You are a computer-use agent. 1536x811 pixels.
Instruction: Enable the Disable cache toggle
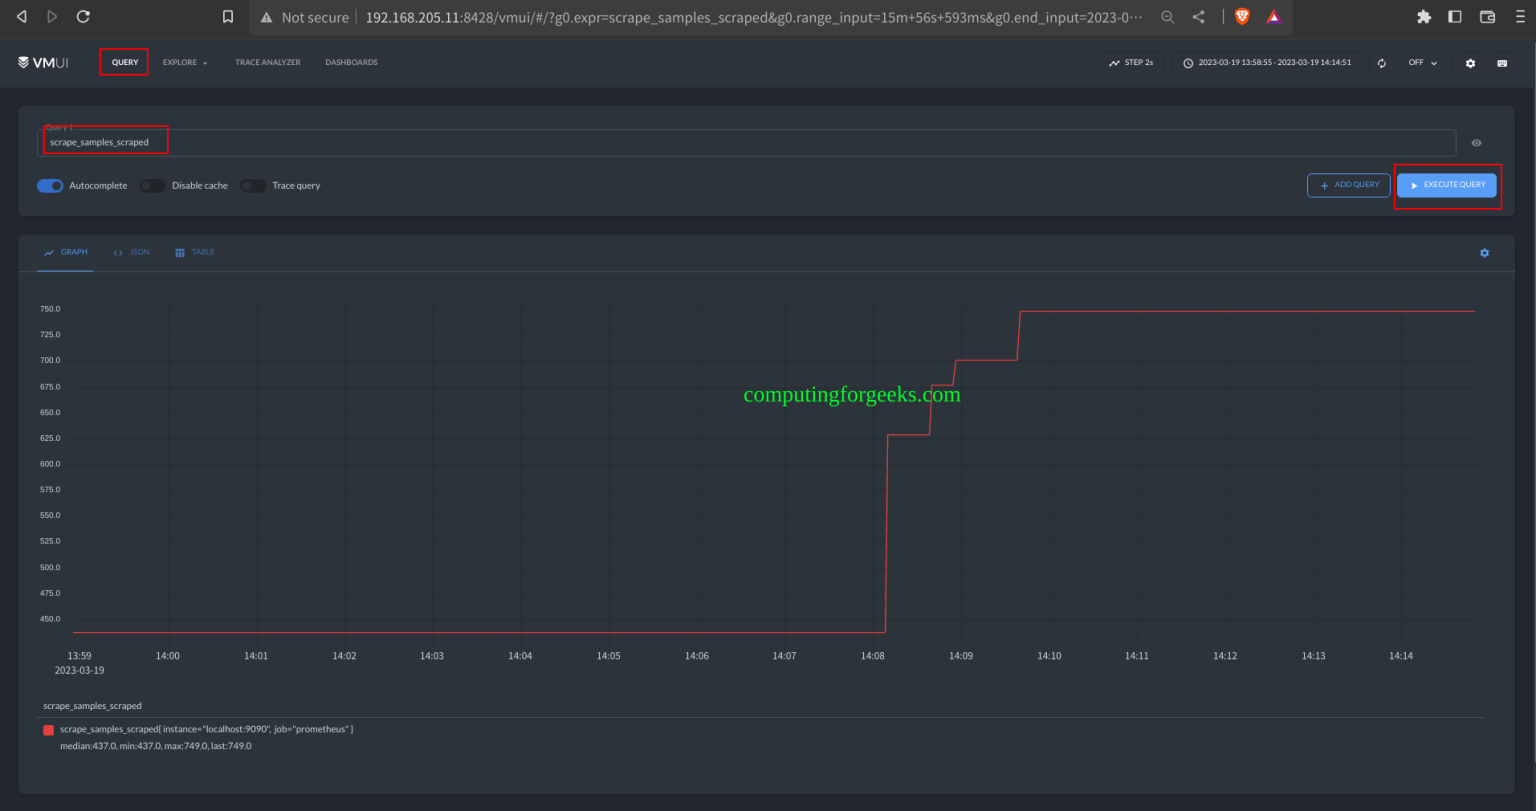tap(152, 185)
